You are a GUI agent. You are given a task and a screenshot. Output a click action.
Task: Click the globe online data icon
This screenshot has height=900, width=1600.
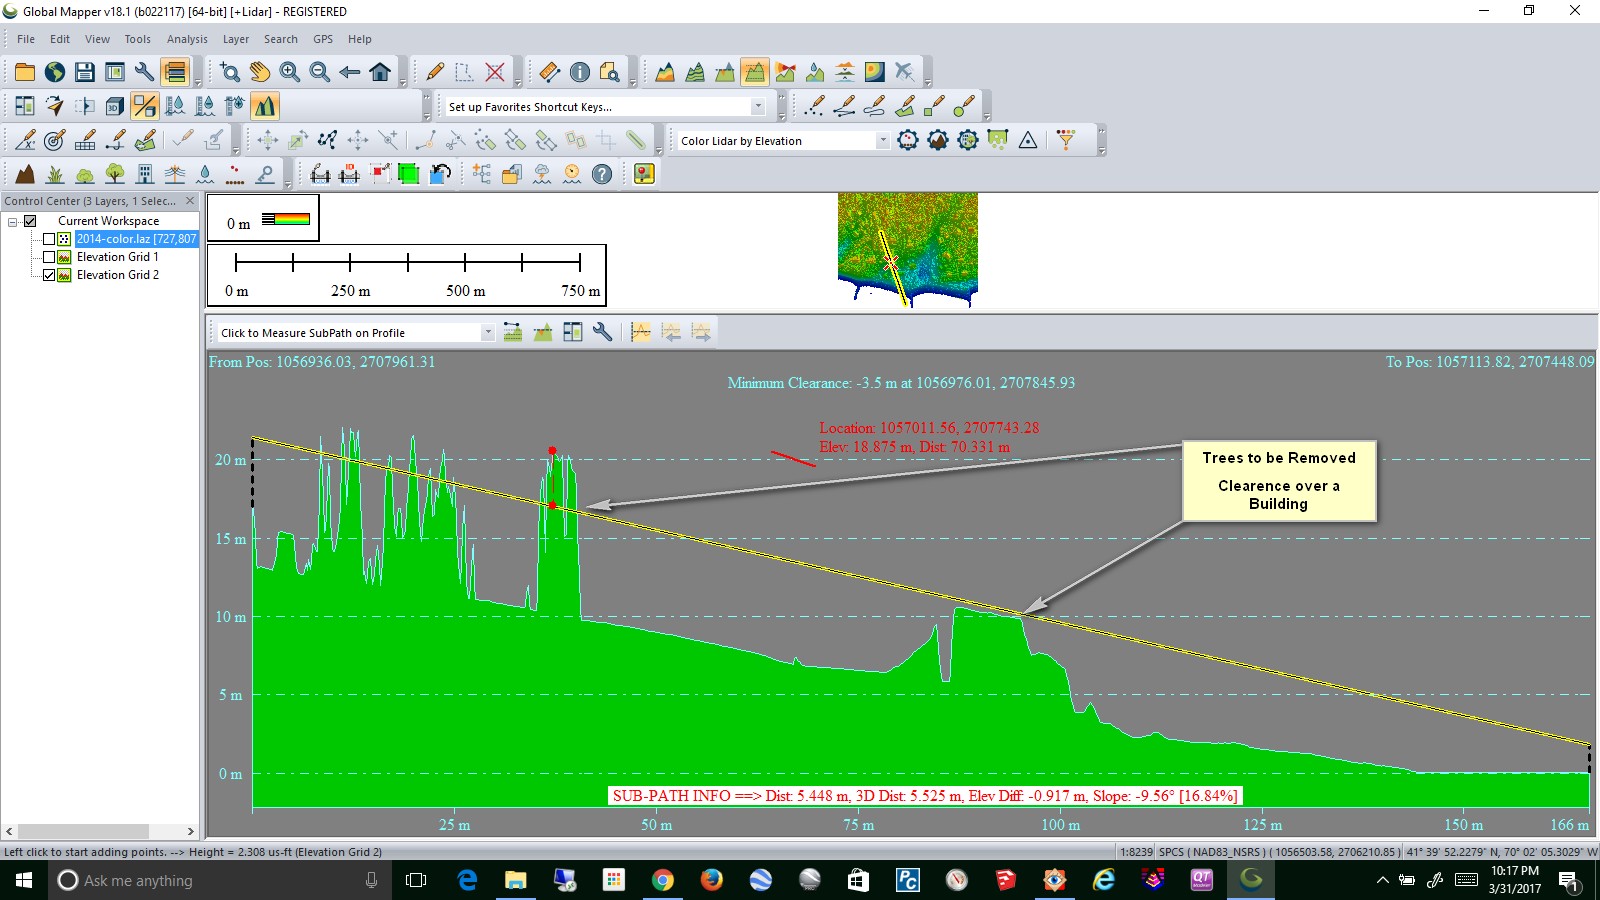coord(55,72)
